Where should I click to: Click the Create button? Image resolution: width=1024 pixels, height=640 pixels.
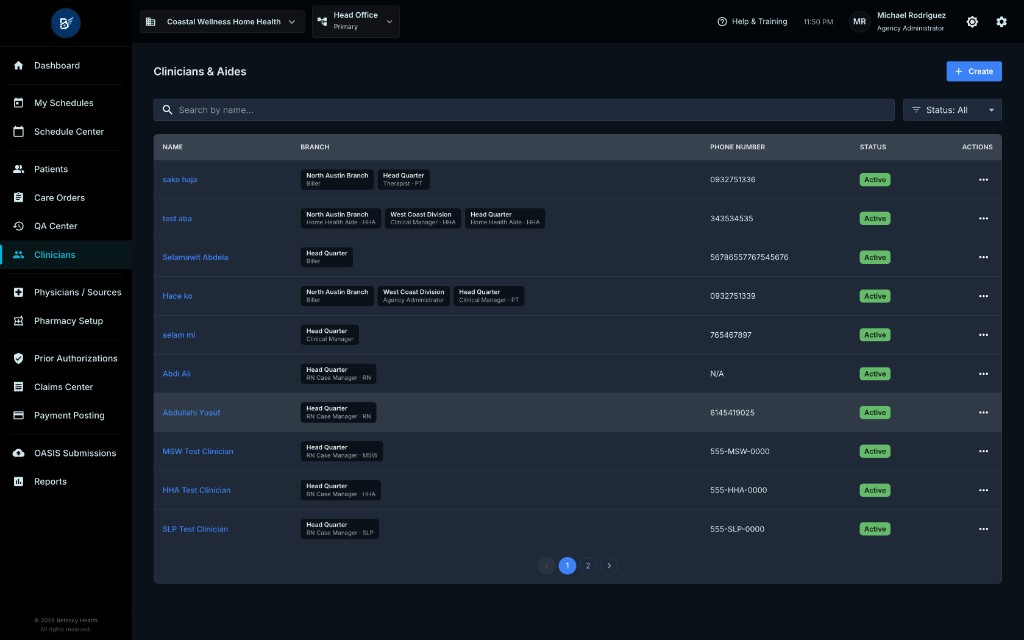[974, 71]
